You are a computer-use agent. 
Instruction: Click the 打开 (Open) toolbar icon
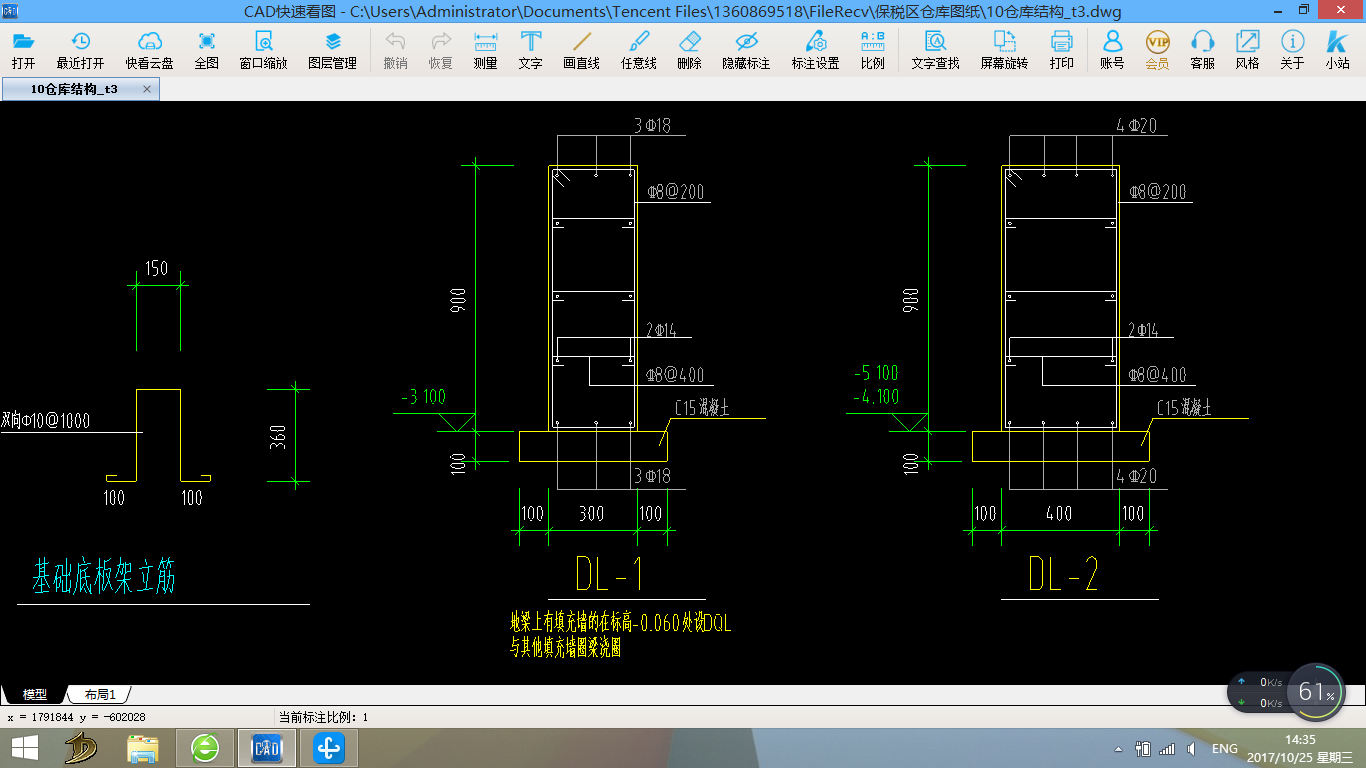23,50
